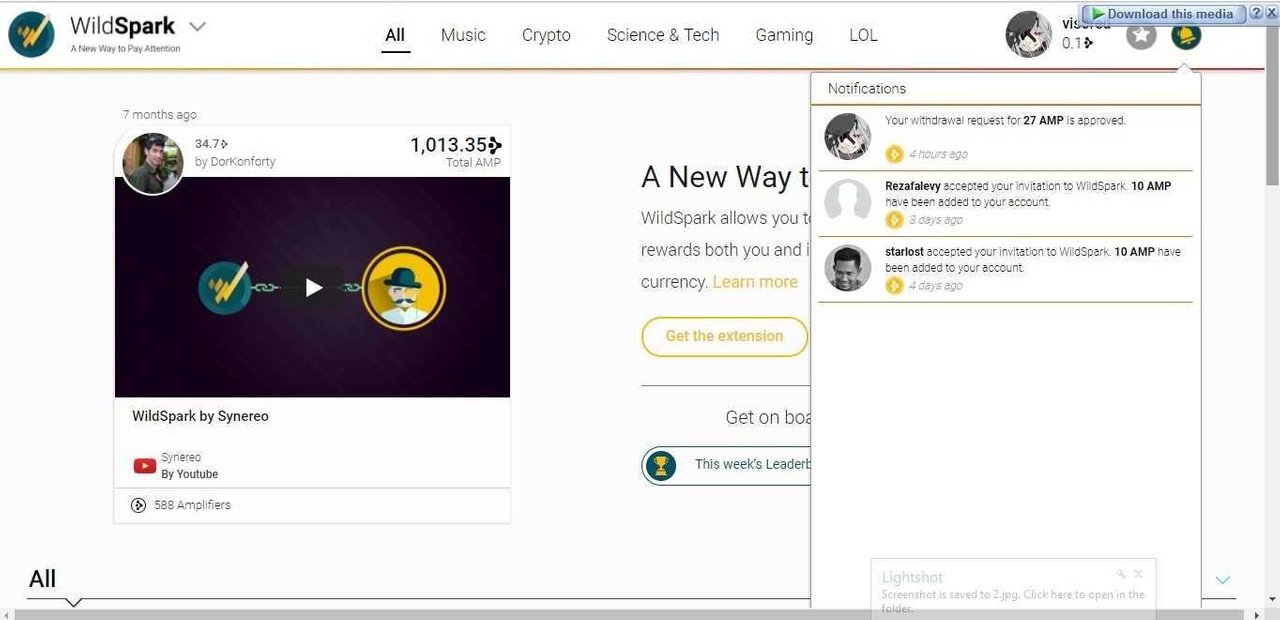This screenshot has height=620, width=1280.
Task: Click the Get the extension button
Action: click(724, 336)
